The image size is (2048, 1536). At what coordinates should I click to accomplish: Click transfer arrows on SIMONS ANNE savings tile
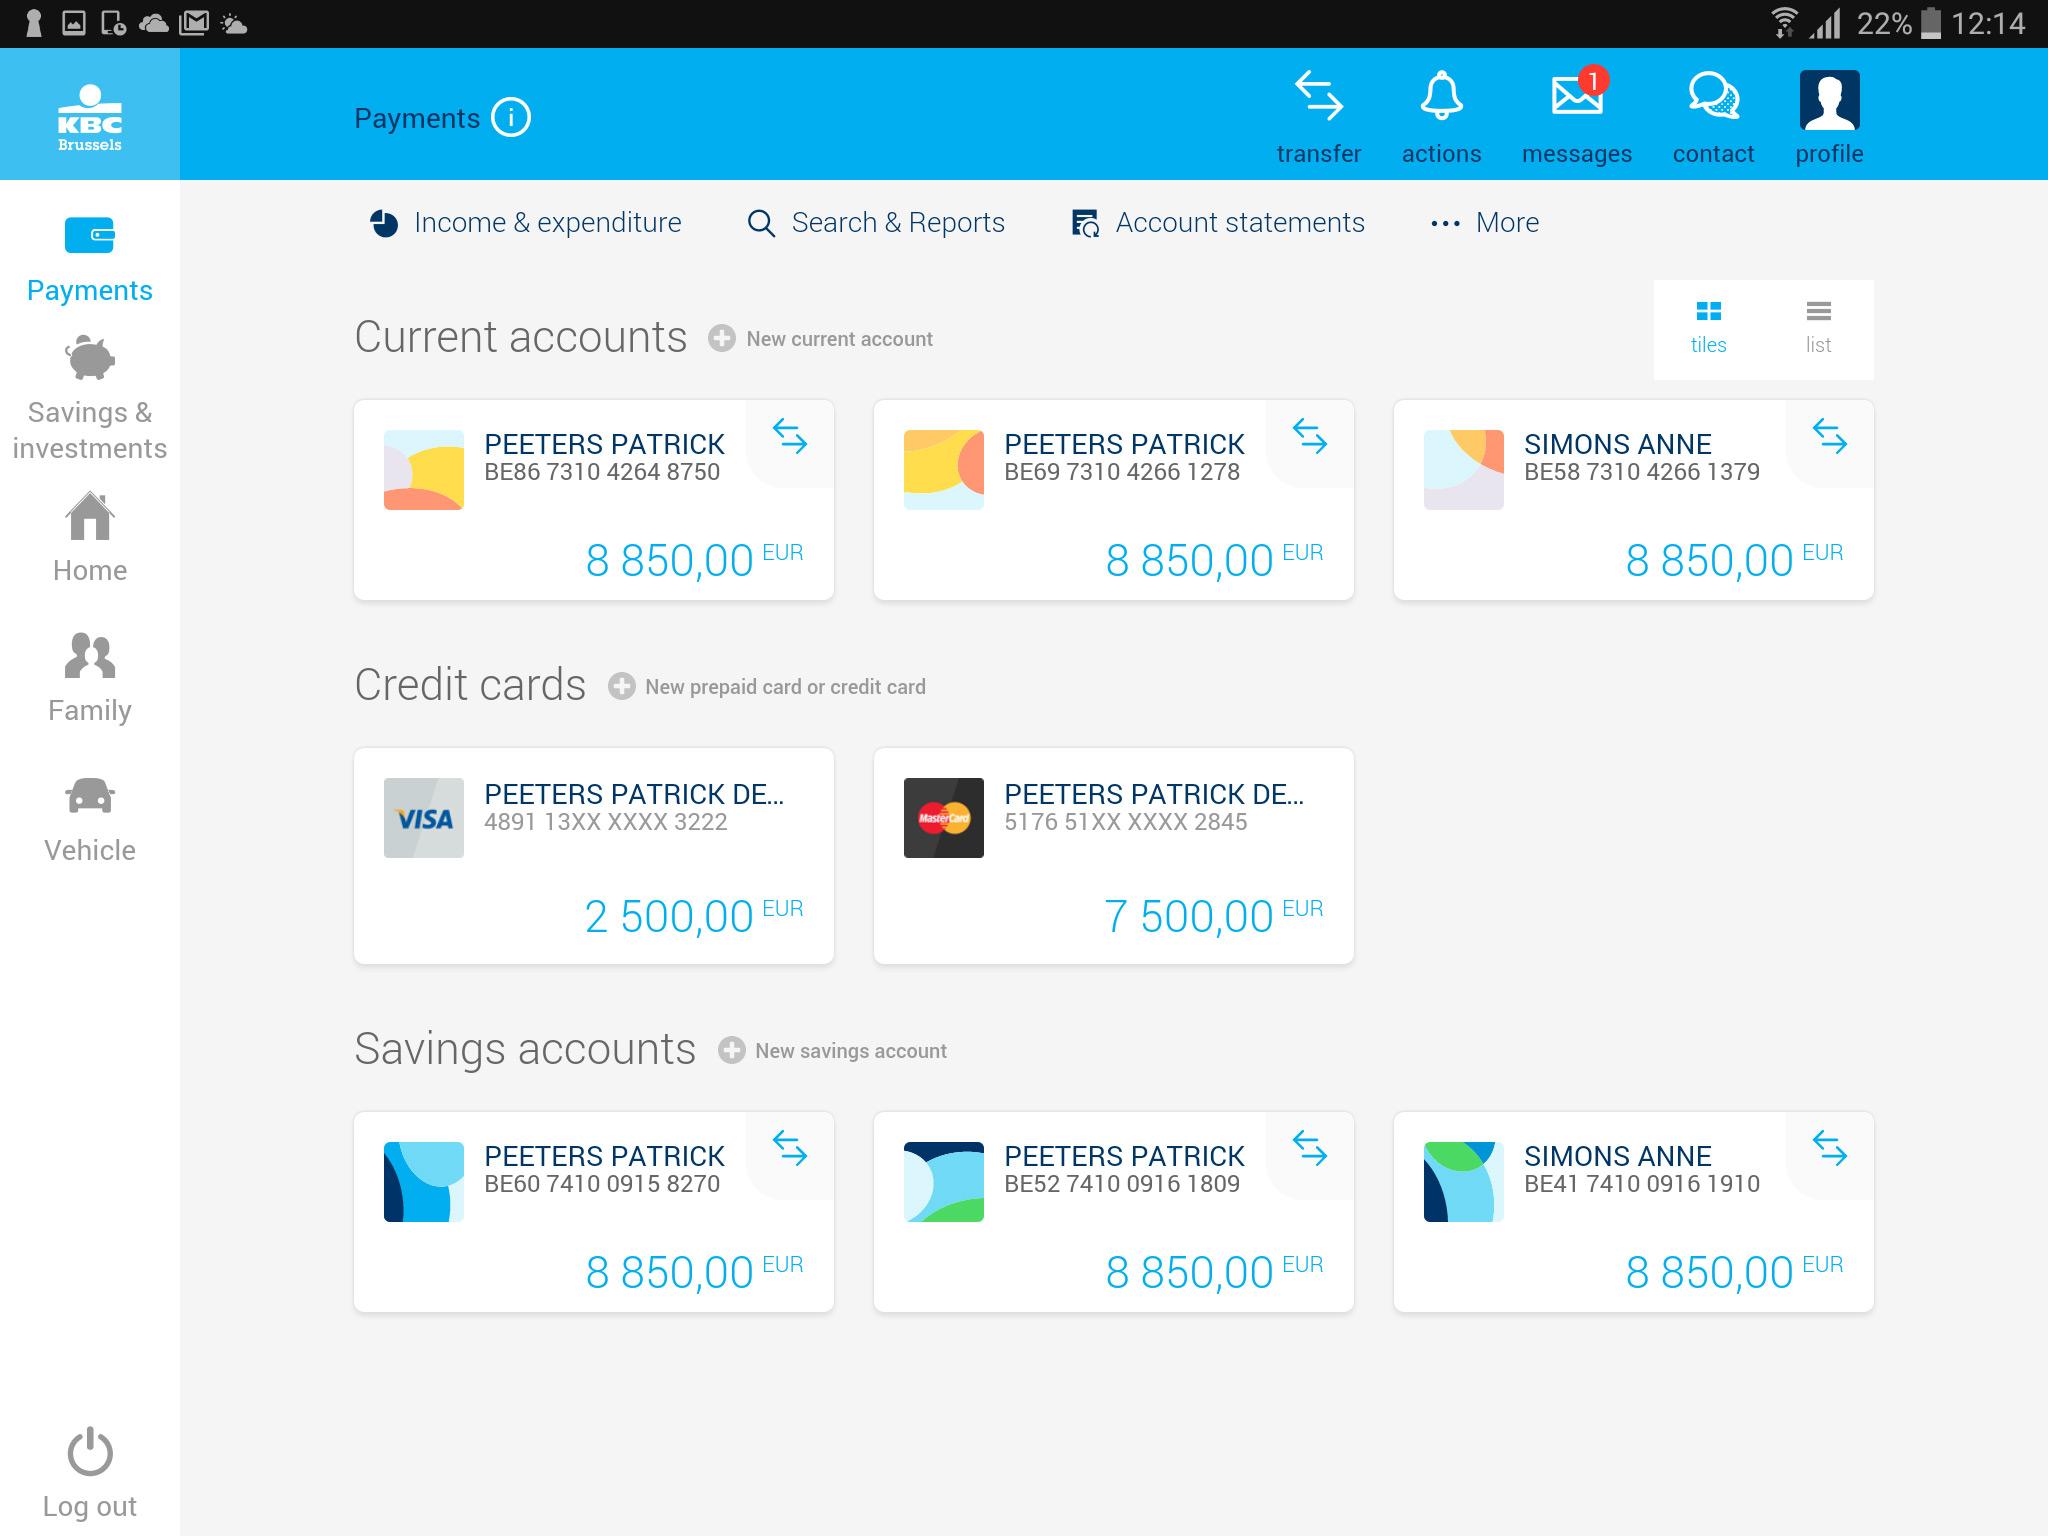(x=1829, y=1148)
